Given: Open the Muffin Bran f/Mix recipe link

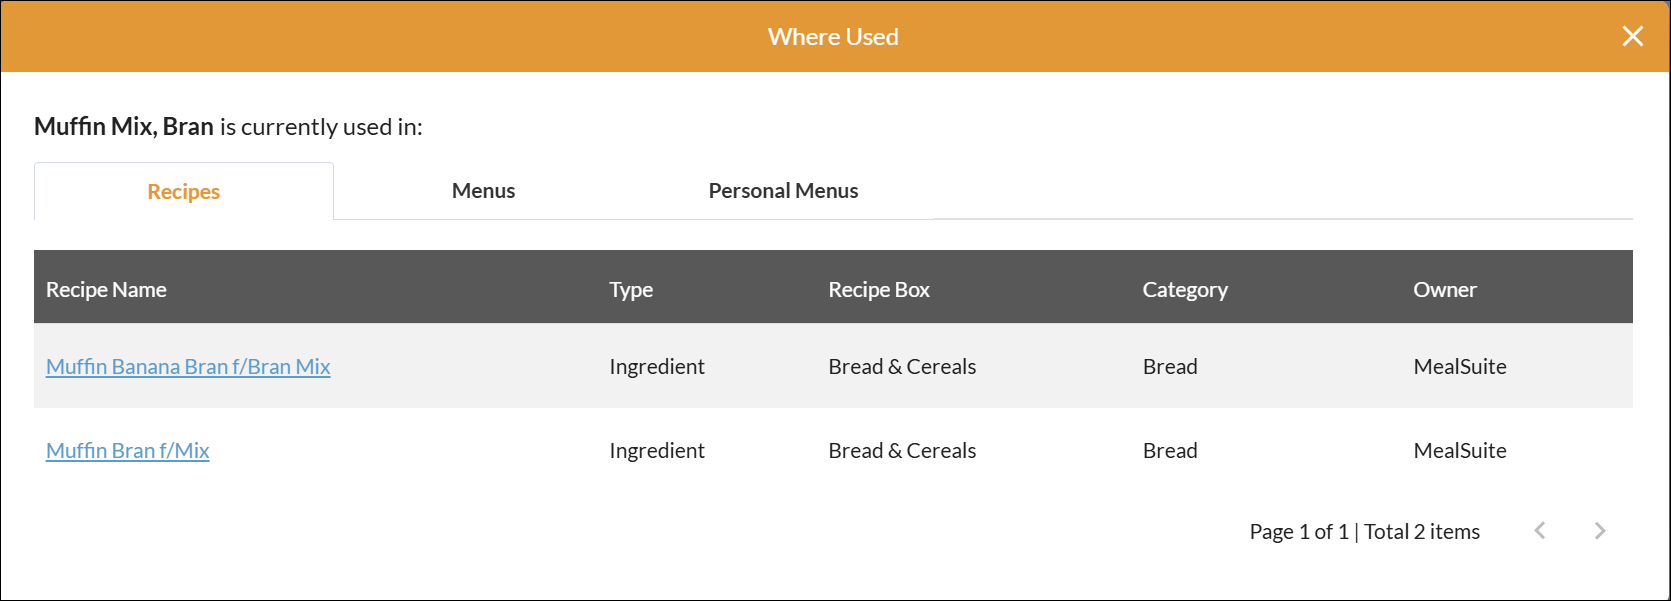Looking at the screenshot, I should click(x=128, y=451).
